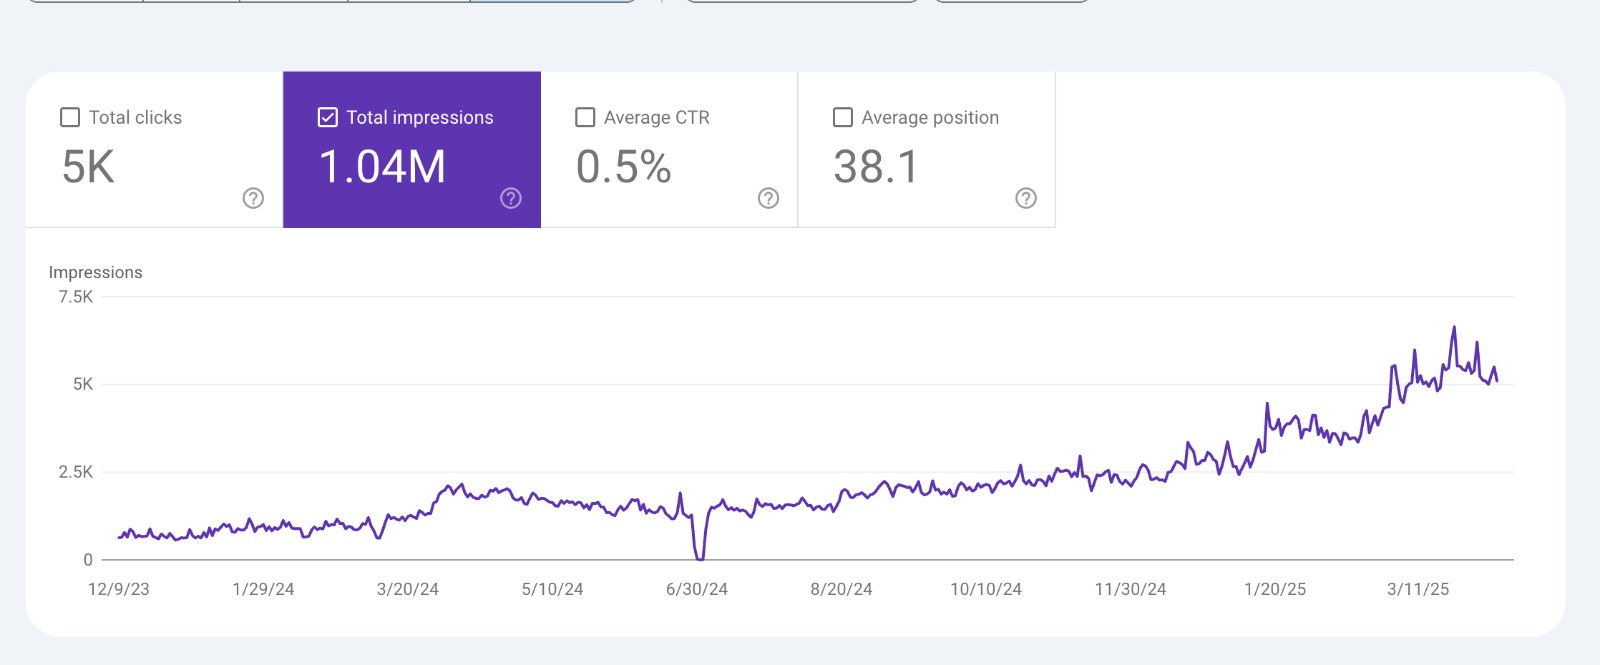Screen dimensions: 1600x665
Task: Click the highest impressions peak on the chart
Action: pos(1454,328)
